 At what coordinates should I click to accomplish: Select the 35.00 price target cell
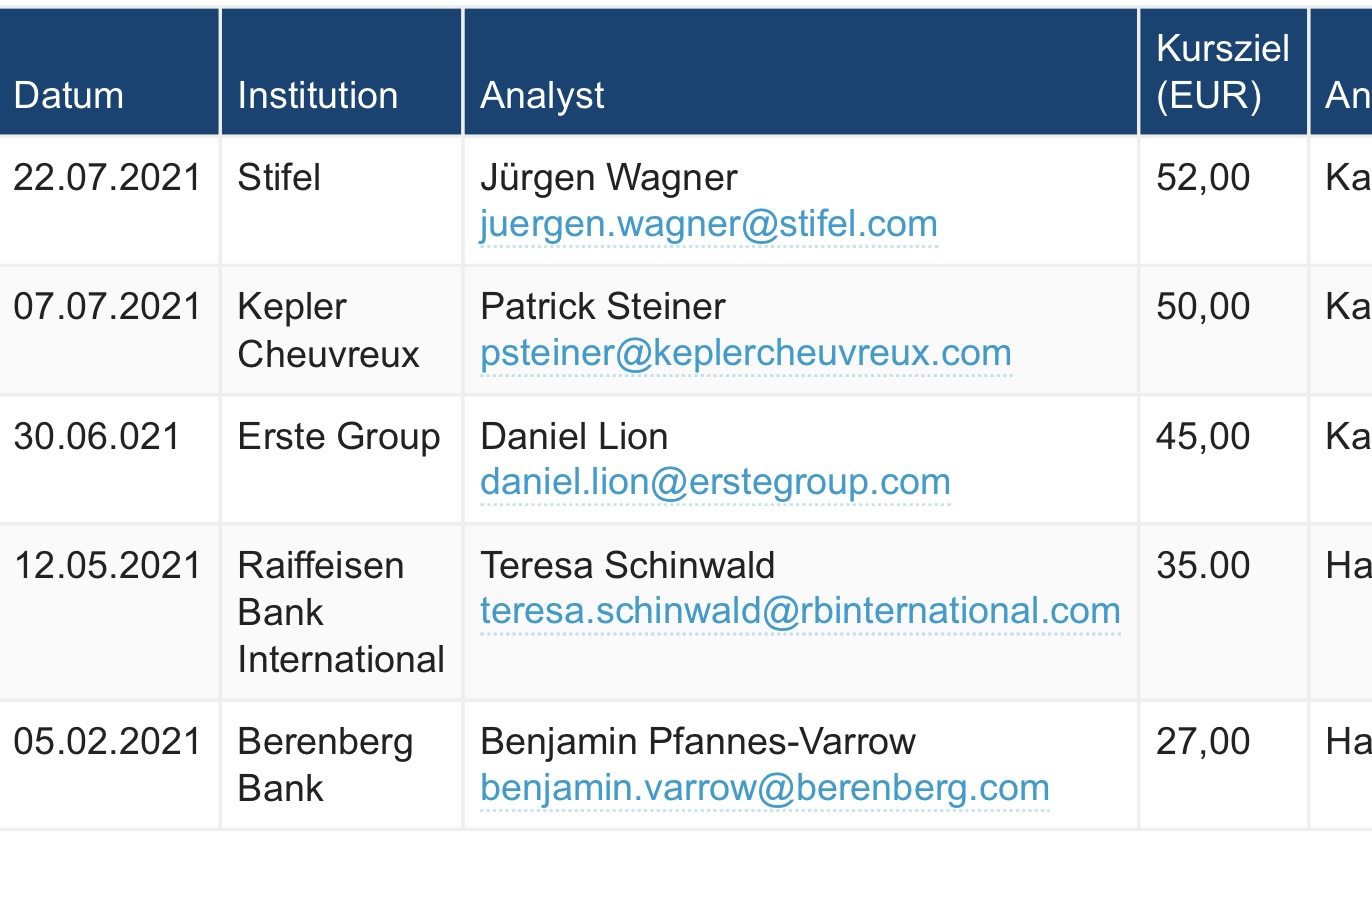coord(1203,566)
